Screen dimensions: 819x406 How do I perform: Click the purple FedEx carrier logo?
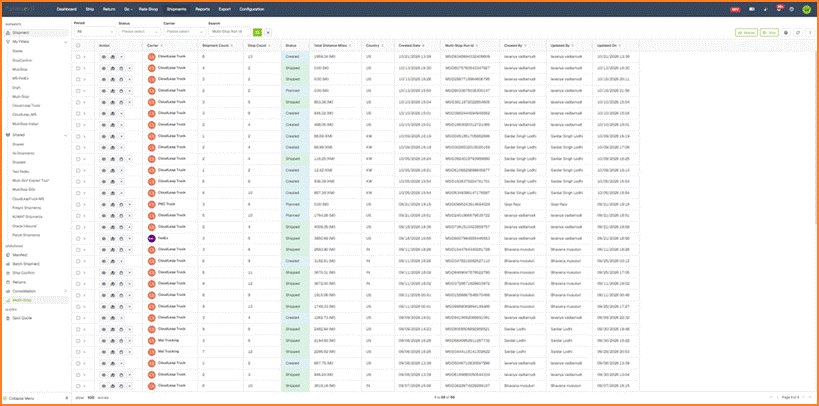click(152, 238)
